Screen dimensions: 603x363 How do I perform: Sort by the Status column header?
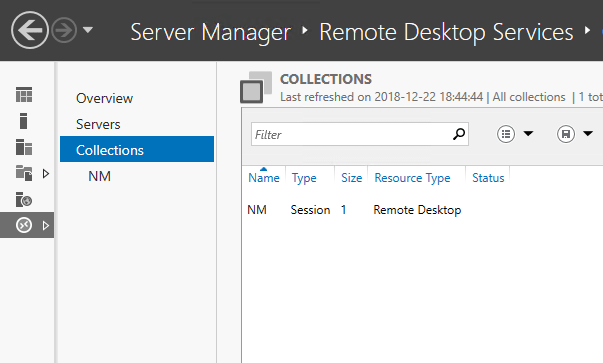[x=488, y=178]
